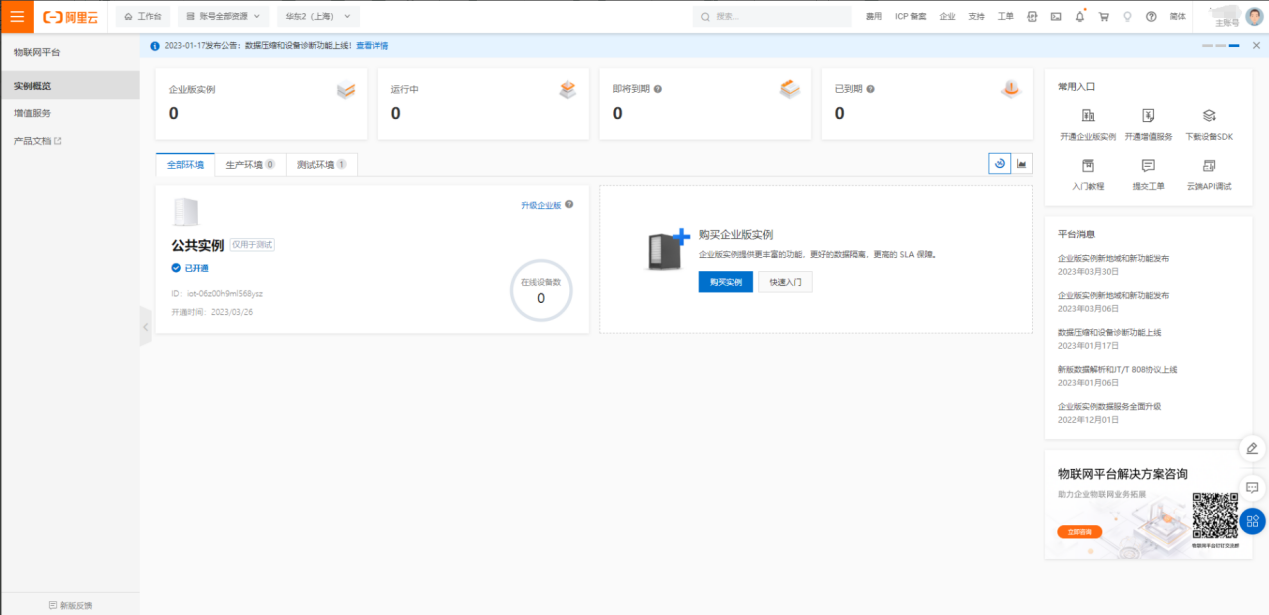Click the 下载设备SDK shortcut icon

point(1209,116)
